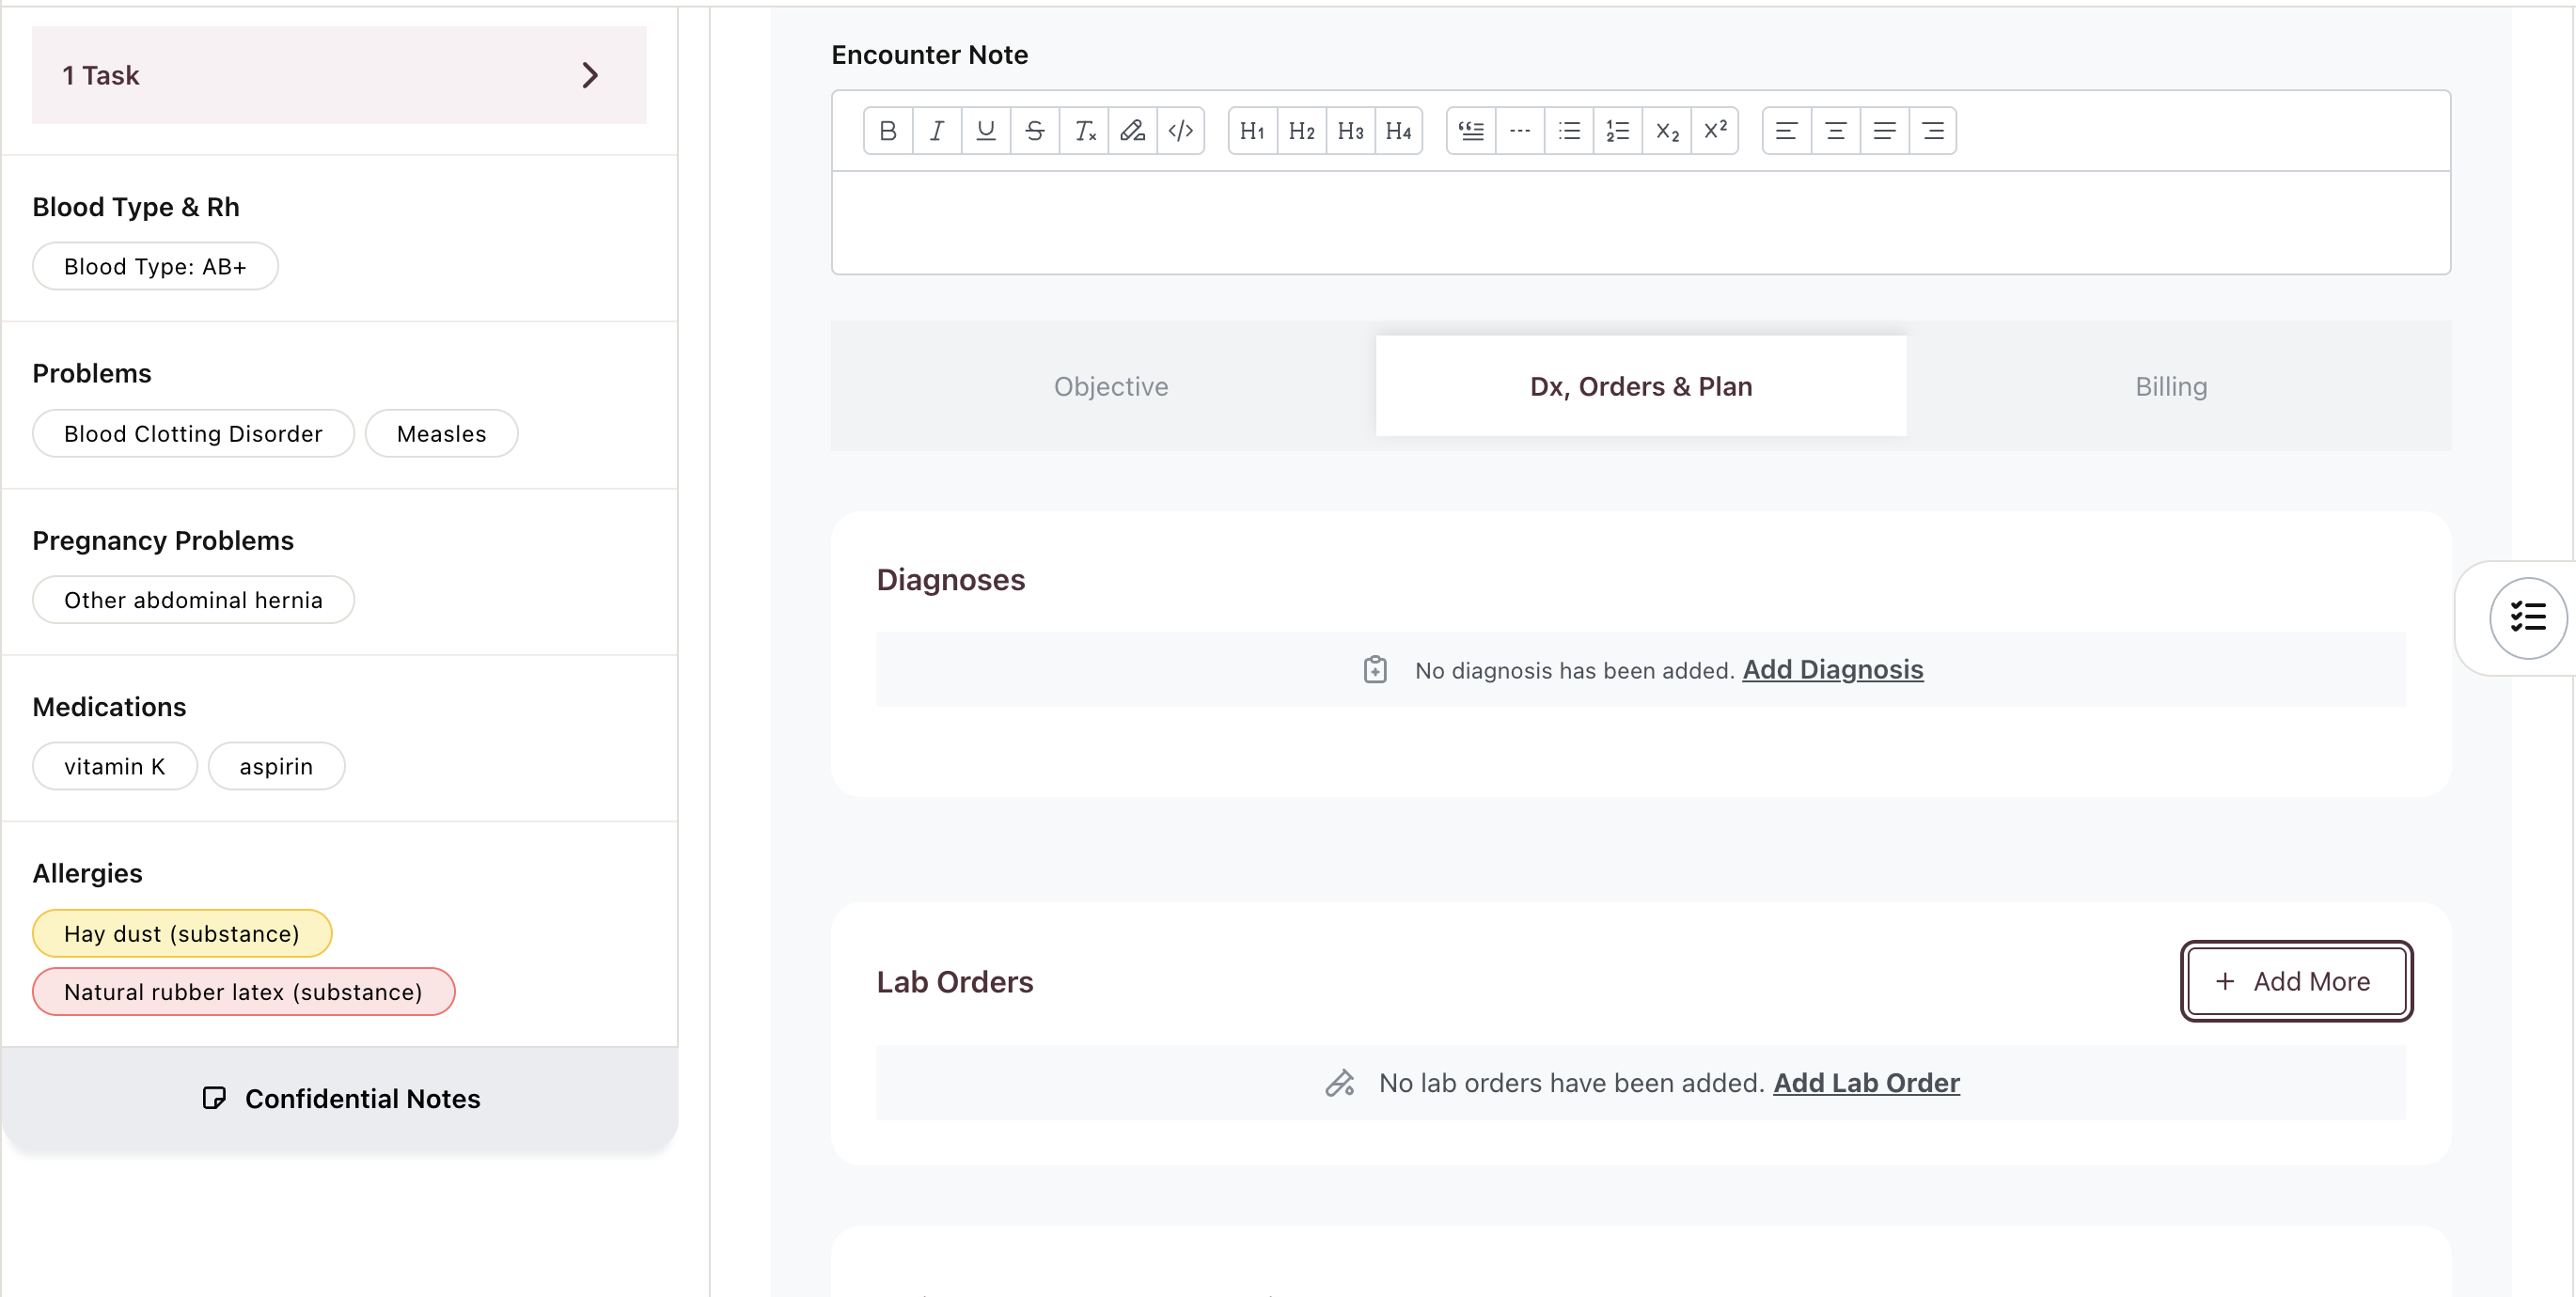Center align the note text
This screenshot has width=2576, height=1297.
(1835, 131)
